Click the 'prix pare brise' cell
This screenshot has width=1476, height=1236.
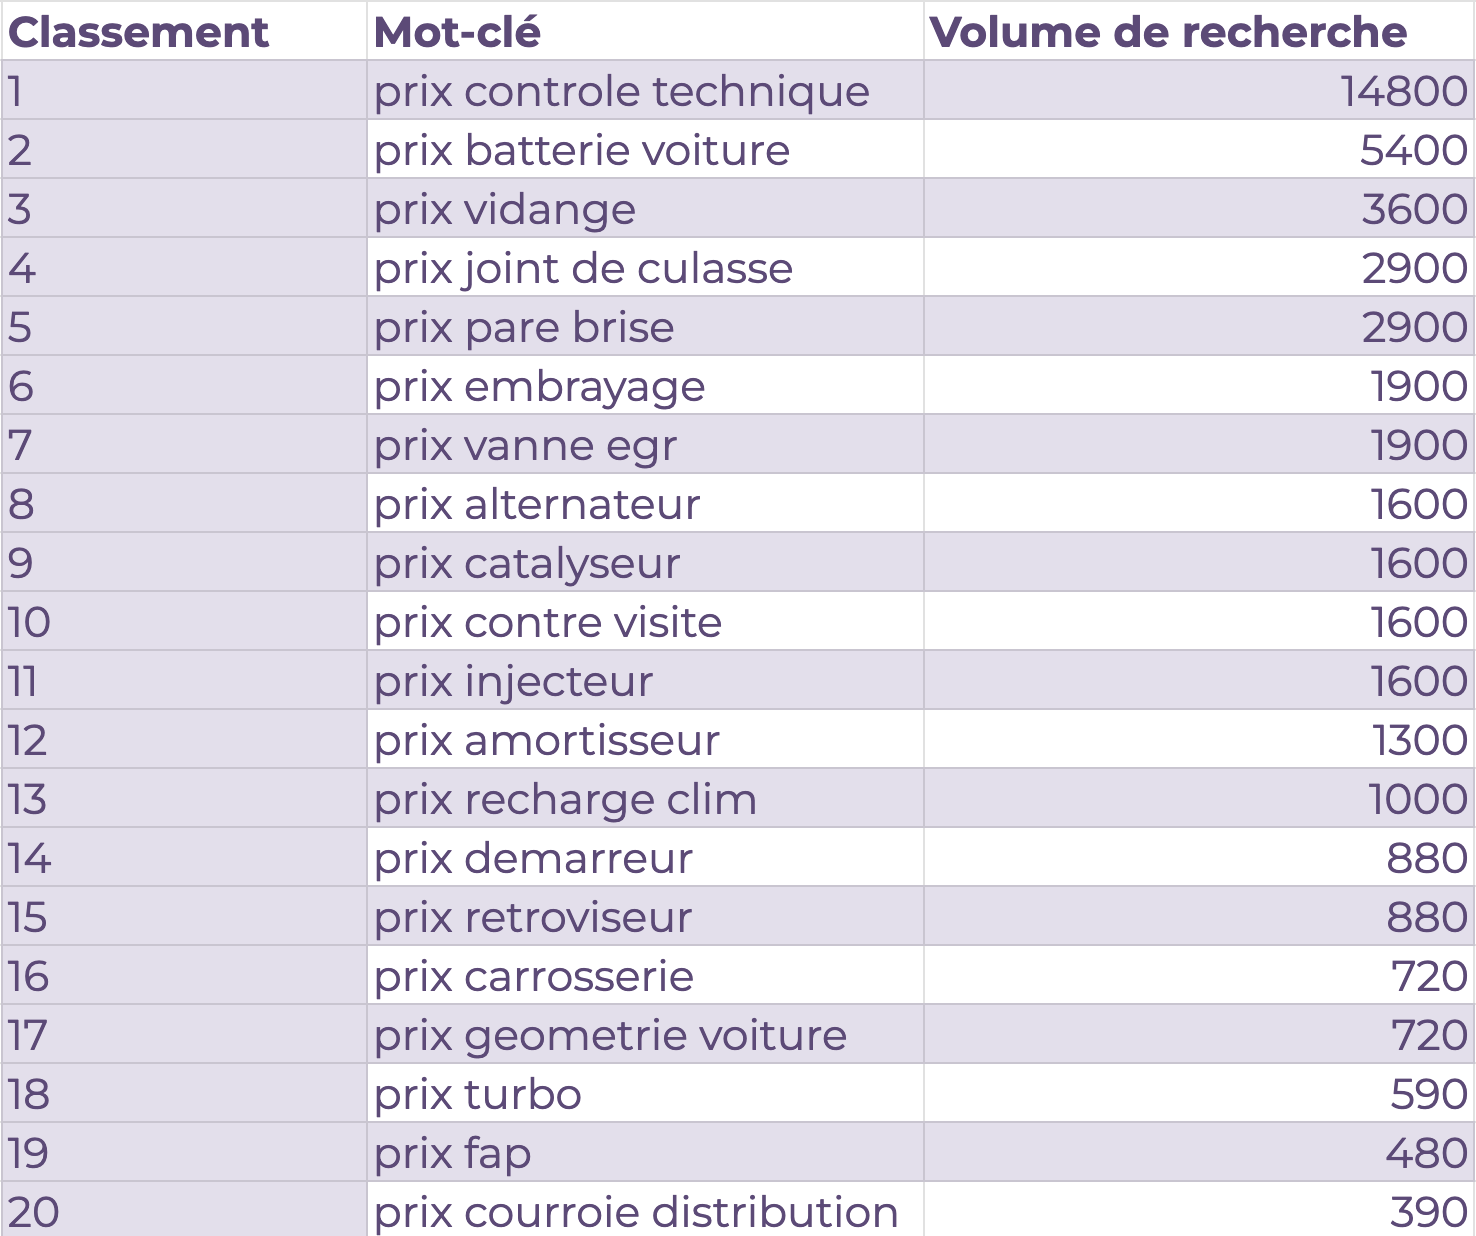coord(524,327)
